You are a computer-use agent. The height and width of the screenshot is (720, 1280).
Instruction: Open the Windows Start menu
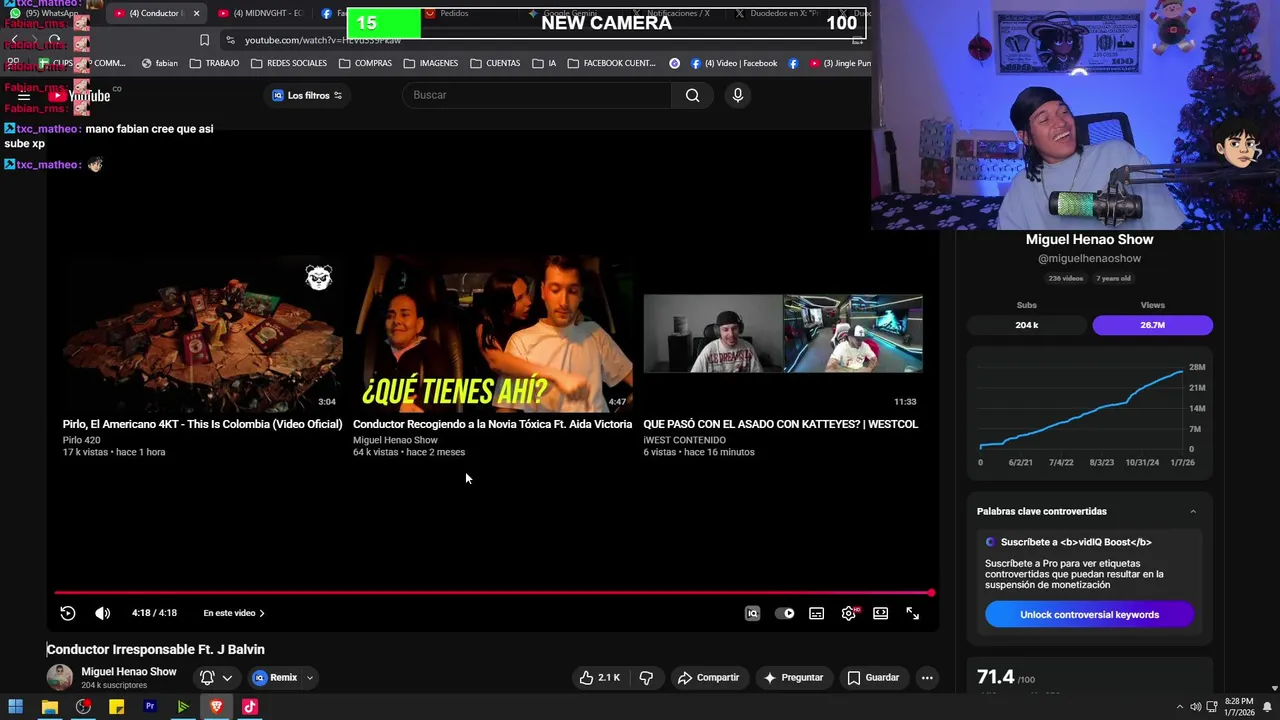(15, 707)
